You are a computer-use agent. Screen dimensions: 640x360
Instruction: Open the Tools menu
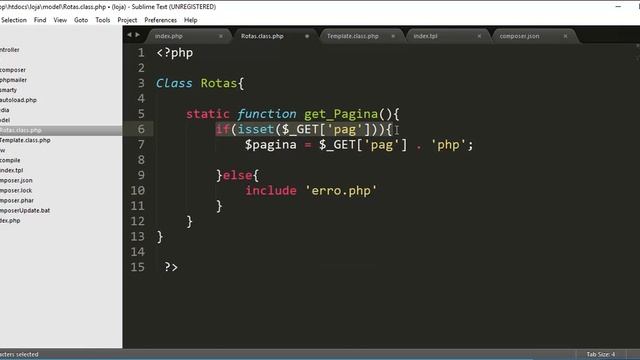click(x=102, y=20)
